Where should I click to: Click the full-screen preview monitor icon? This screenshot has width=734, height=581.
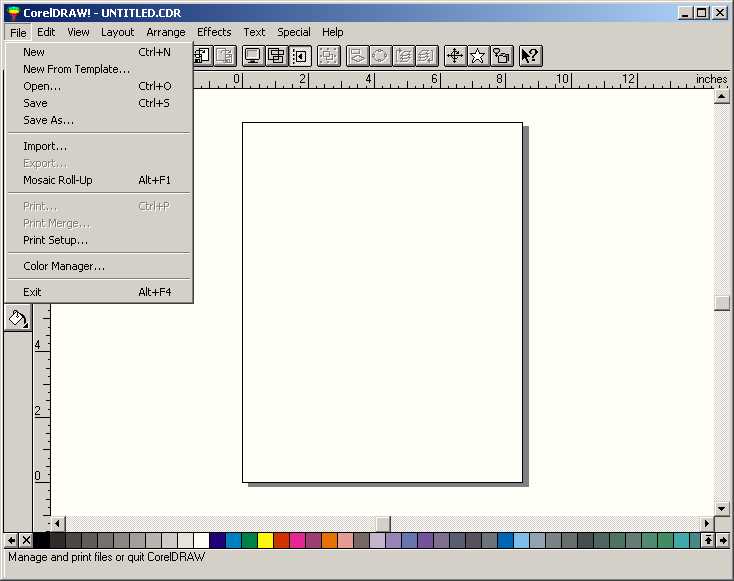click(x=253, y=56)
